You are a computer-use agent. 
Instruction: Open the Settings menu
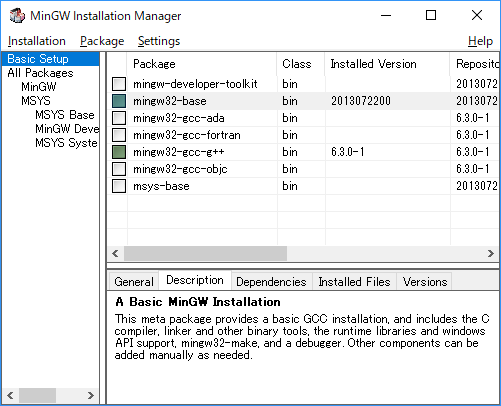click(x=159, y=41)
